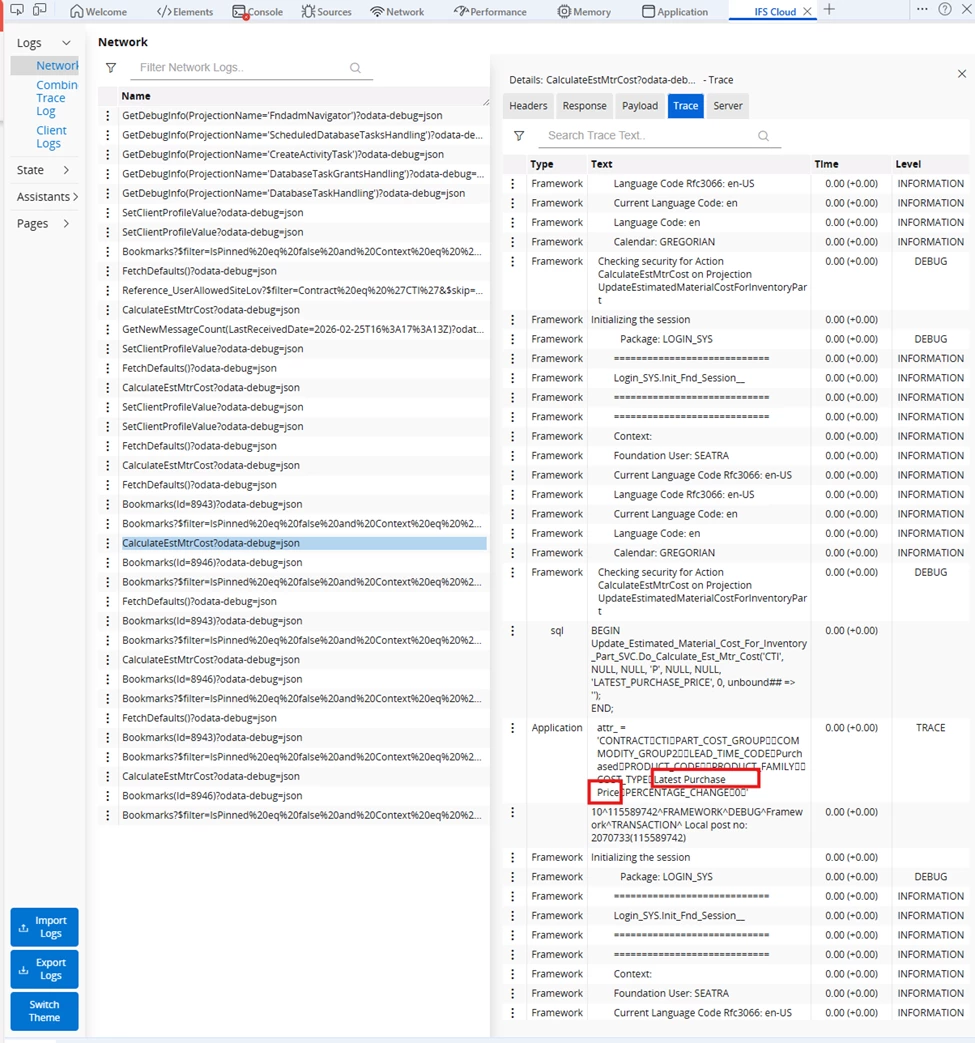Select the Trace details tab
Image resolution: width=975 pixels, height=1043 pixels.
[x=686, y=106]
